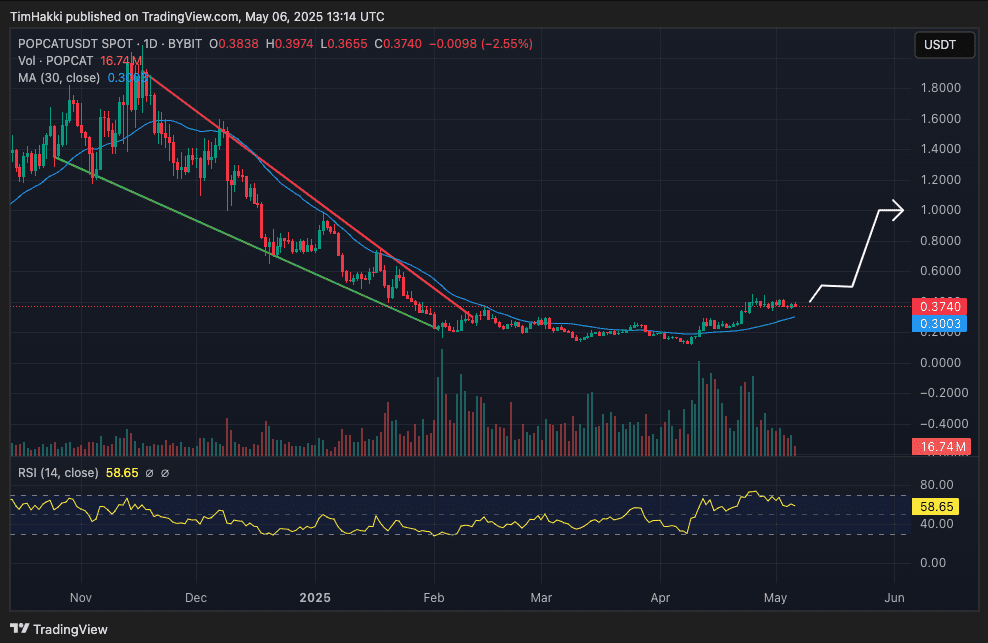Click the red 0.3740 current price tag
Screen dimensions: 988x643
[x=940, y=306]
